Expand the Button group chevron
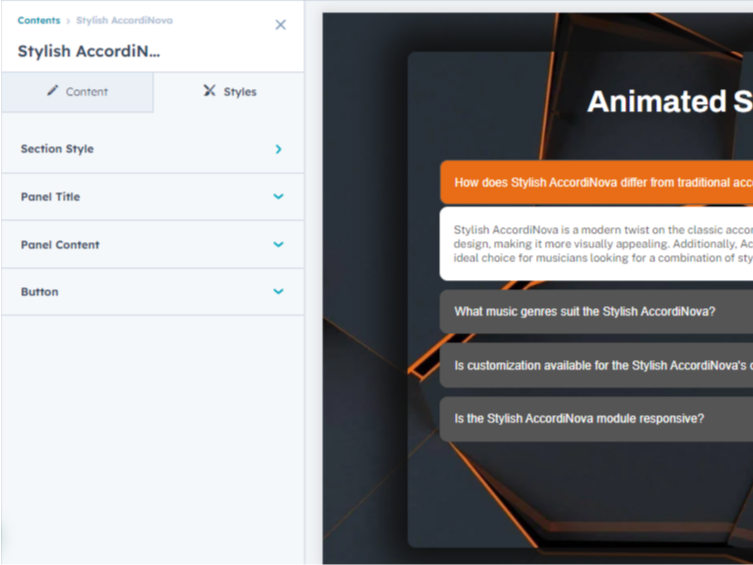The image size is (753, 565). (x=278, y=292)
